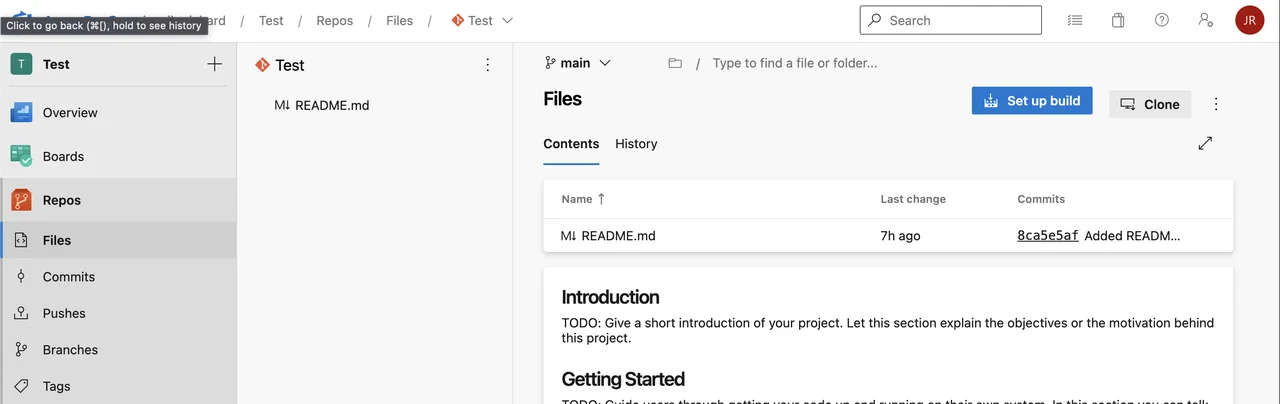
Task: Open Boards in the sidebar
Action: (118, 156)
